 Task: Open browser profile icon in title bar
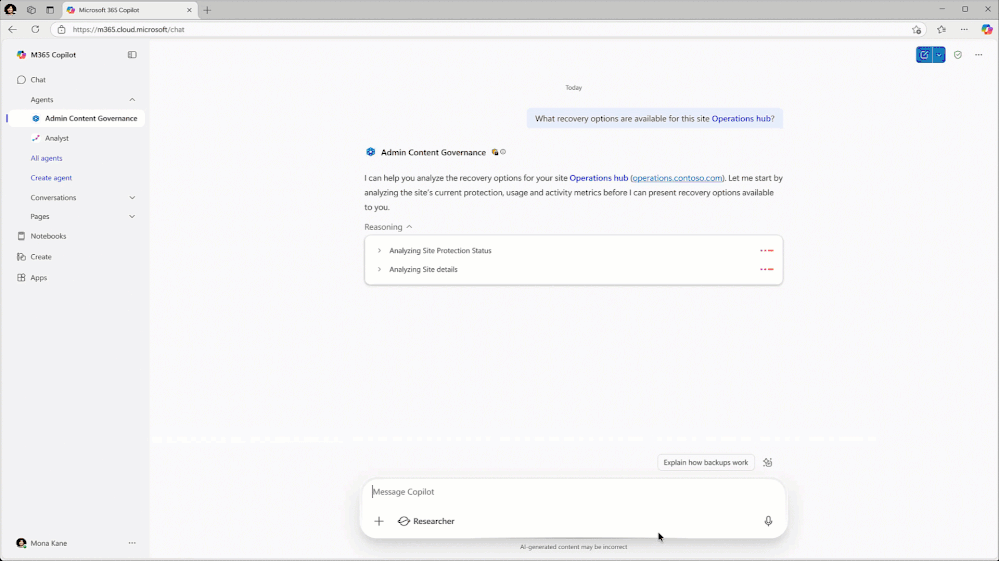click(10, 10)
